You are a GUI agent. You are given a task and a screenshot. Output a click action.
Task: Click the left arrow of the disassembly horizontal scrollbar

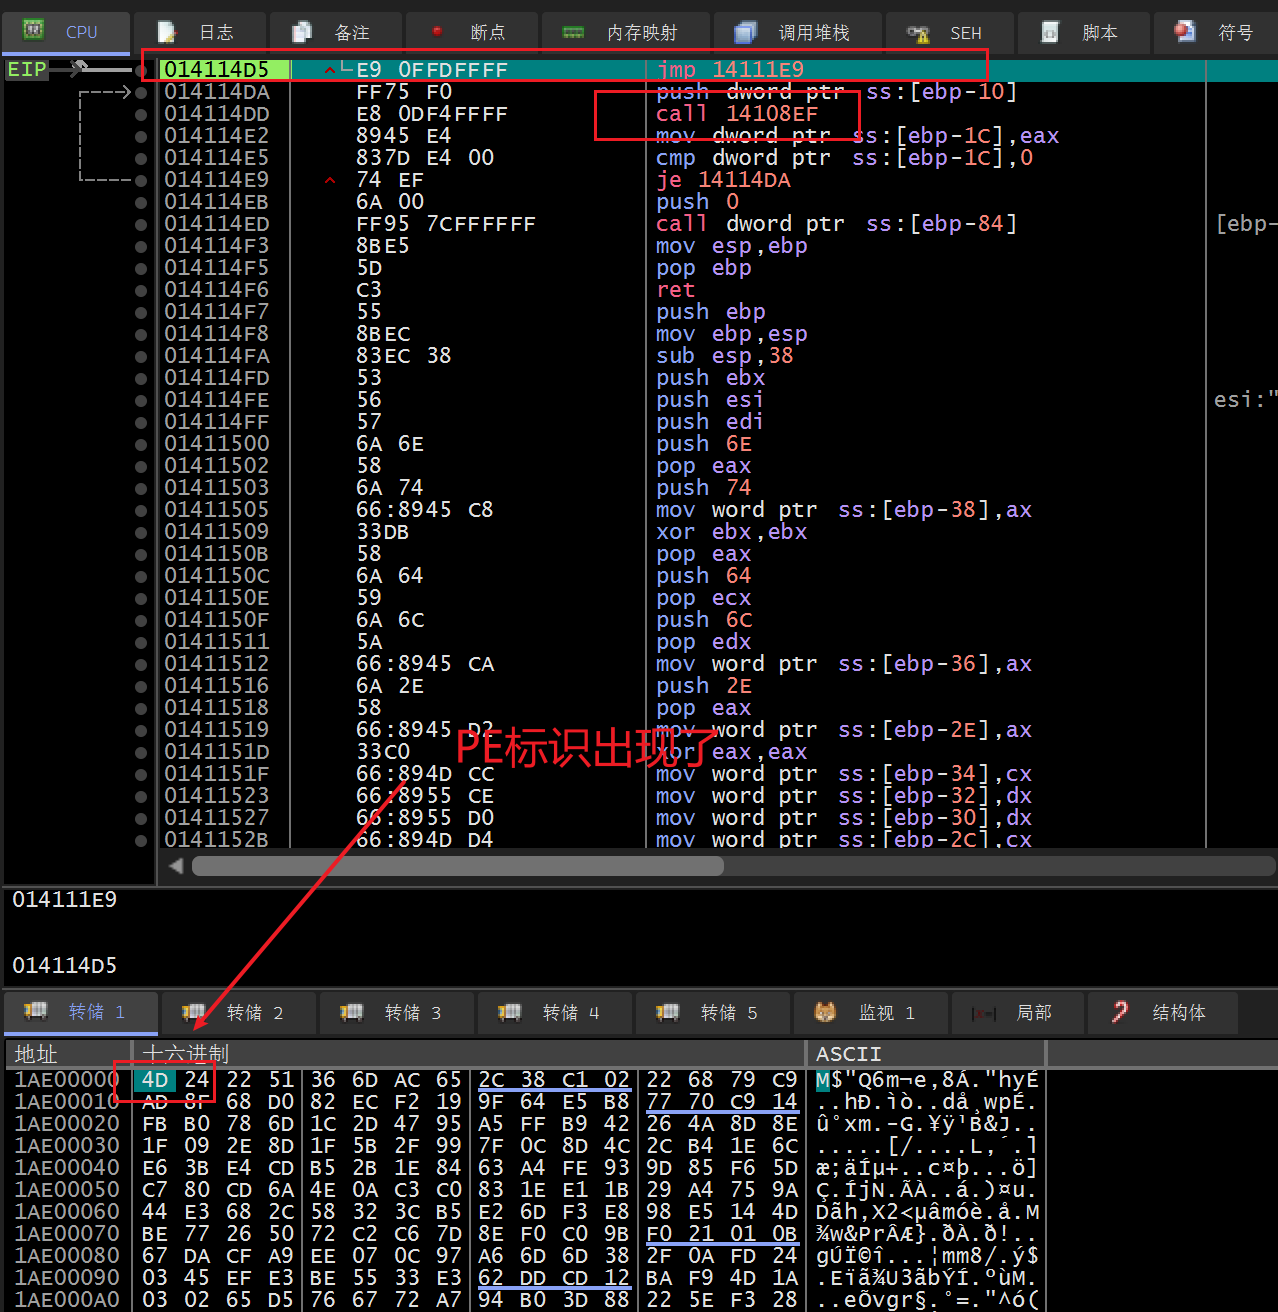[x=176, y=865]
